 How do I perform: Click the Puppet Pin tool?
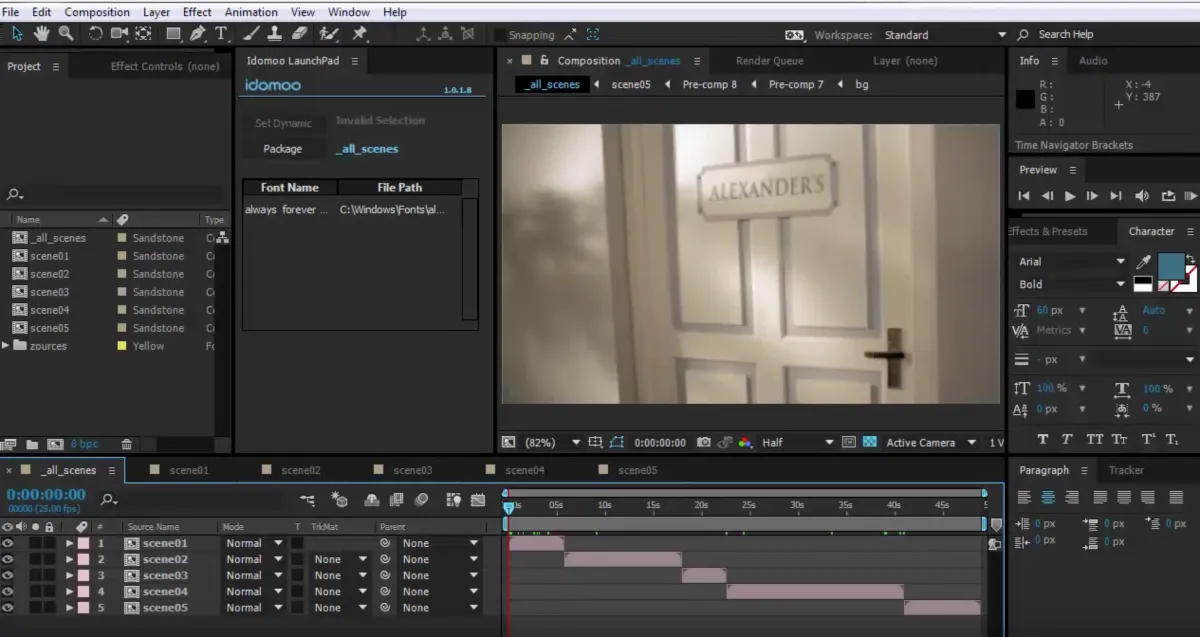[x=359, y=34]
